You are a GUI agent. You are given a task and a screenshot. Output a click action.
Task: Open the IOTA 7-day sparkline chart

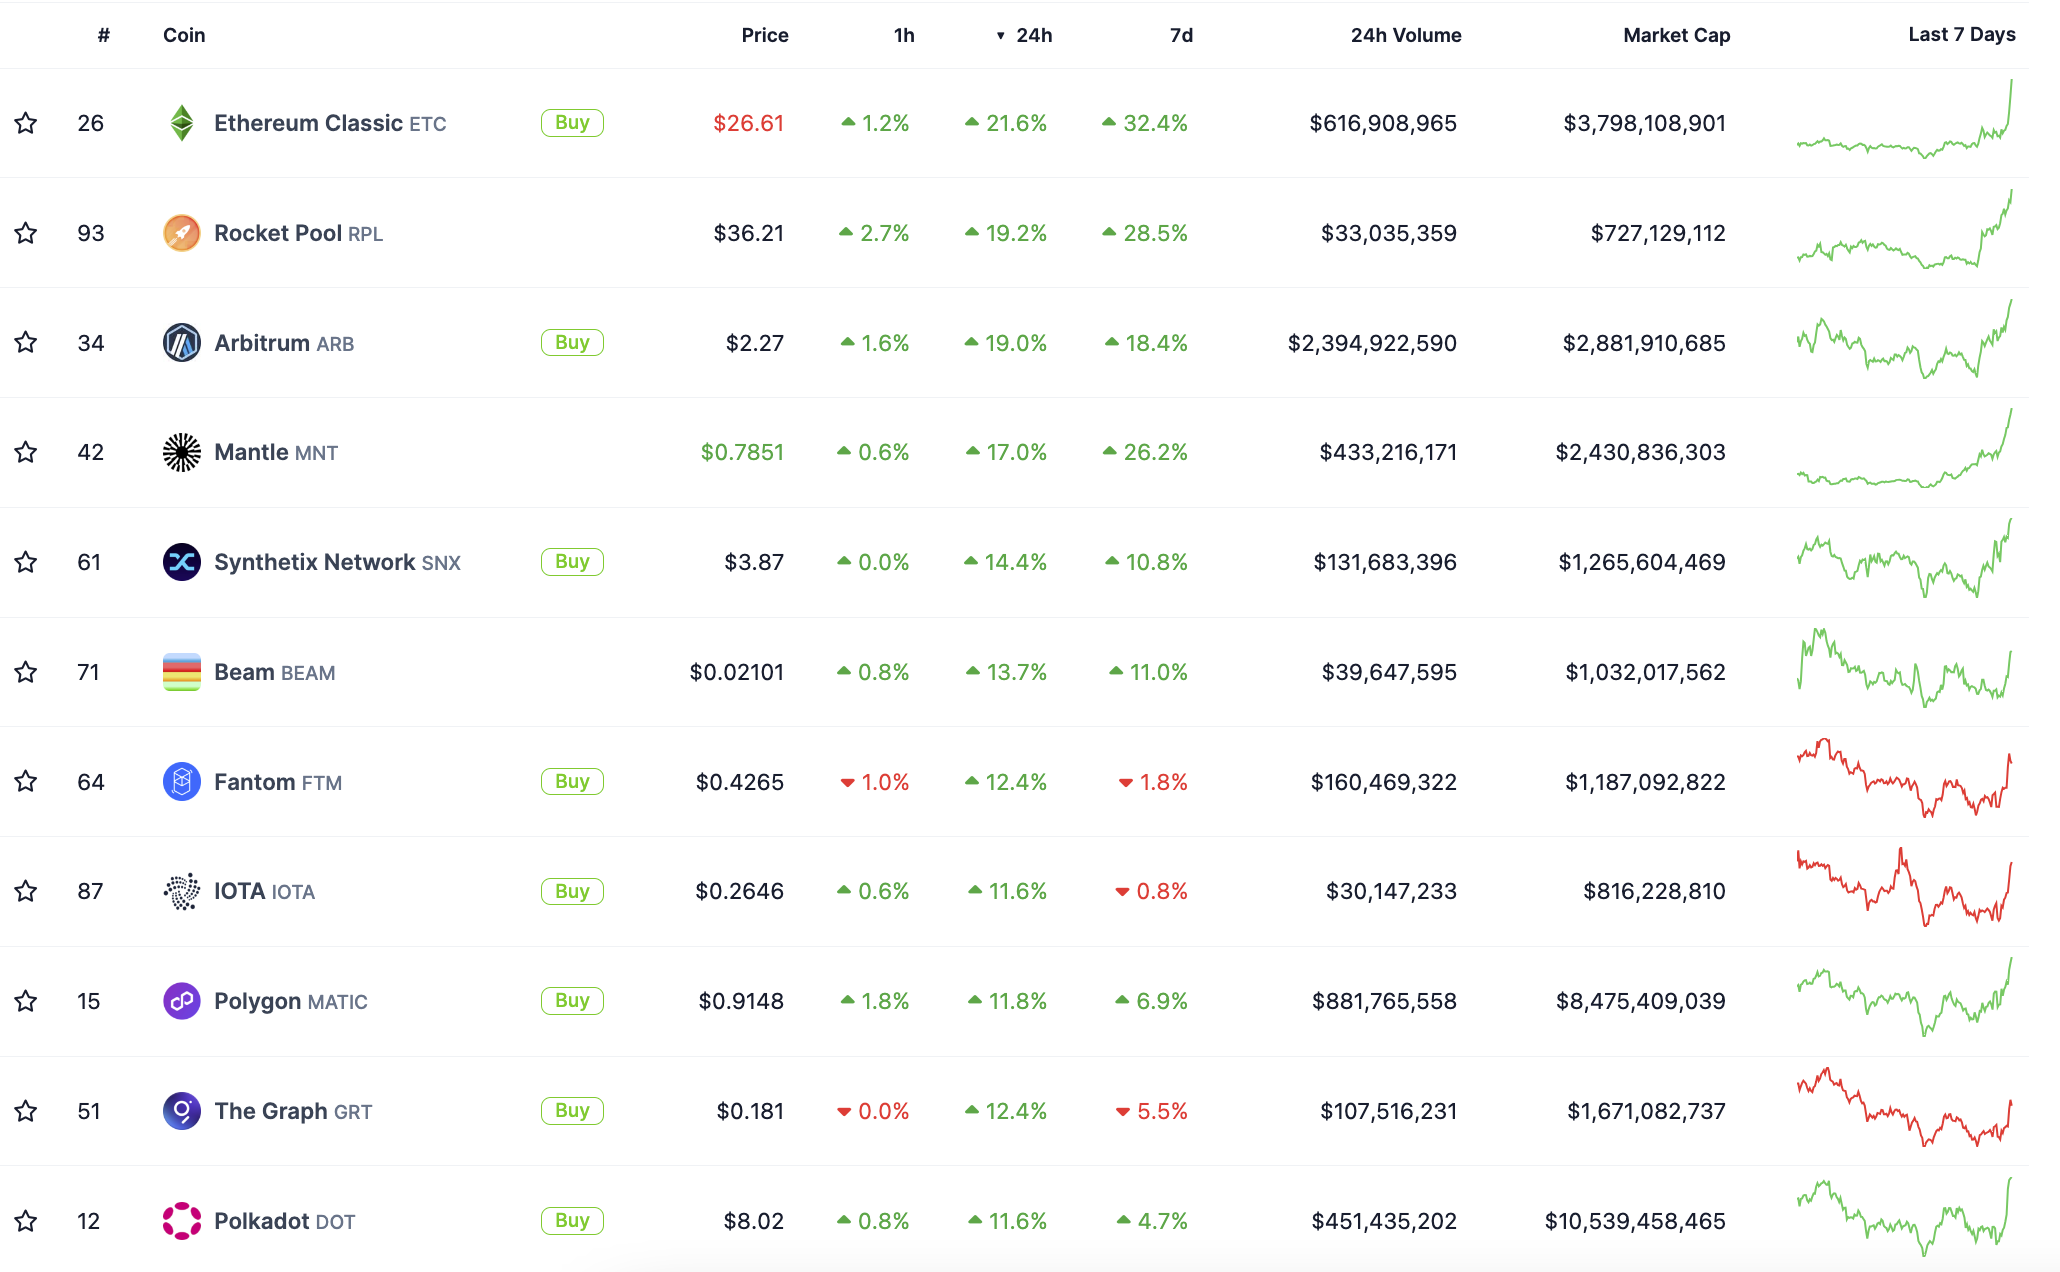(1904, 890)
